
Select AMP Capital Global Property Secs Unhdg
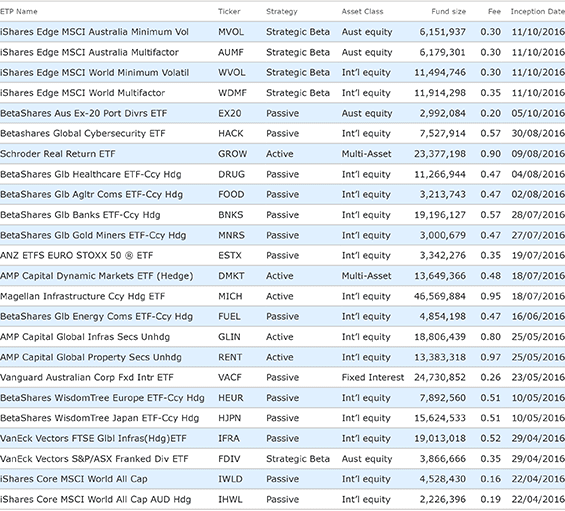pos(91,357)
